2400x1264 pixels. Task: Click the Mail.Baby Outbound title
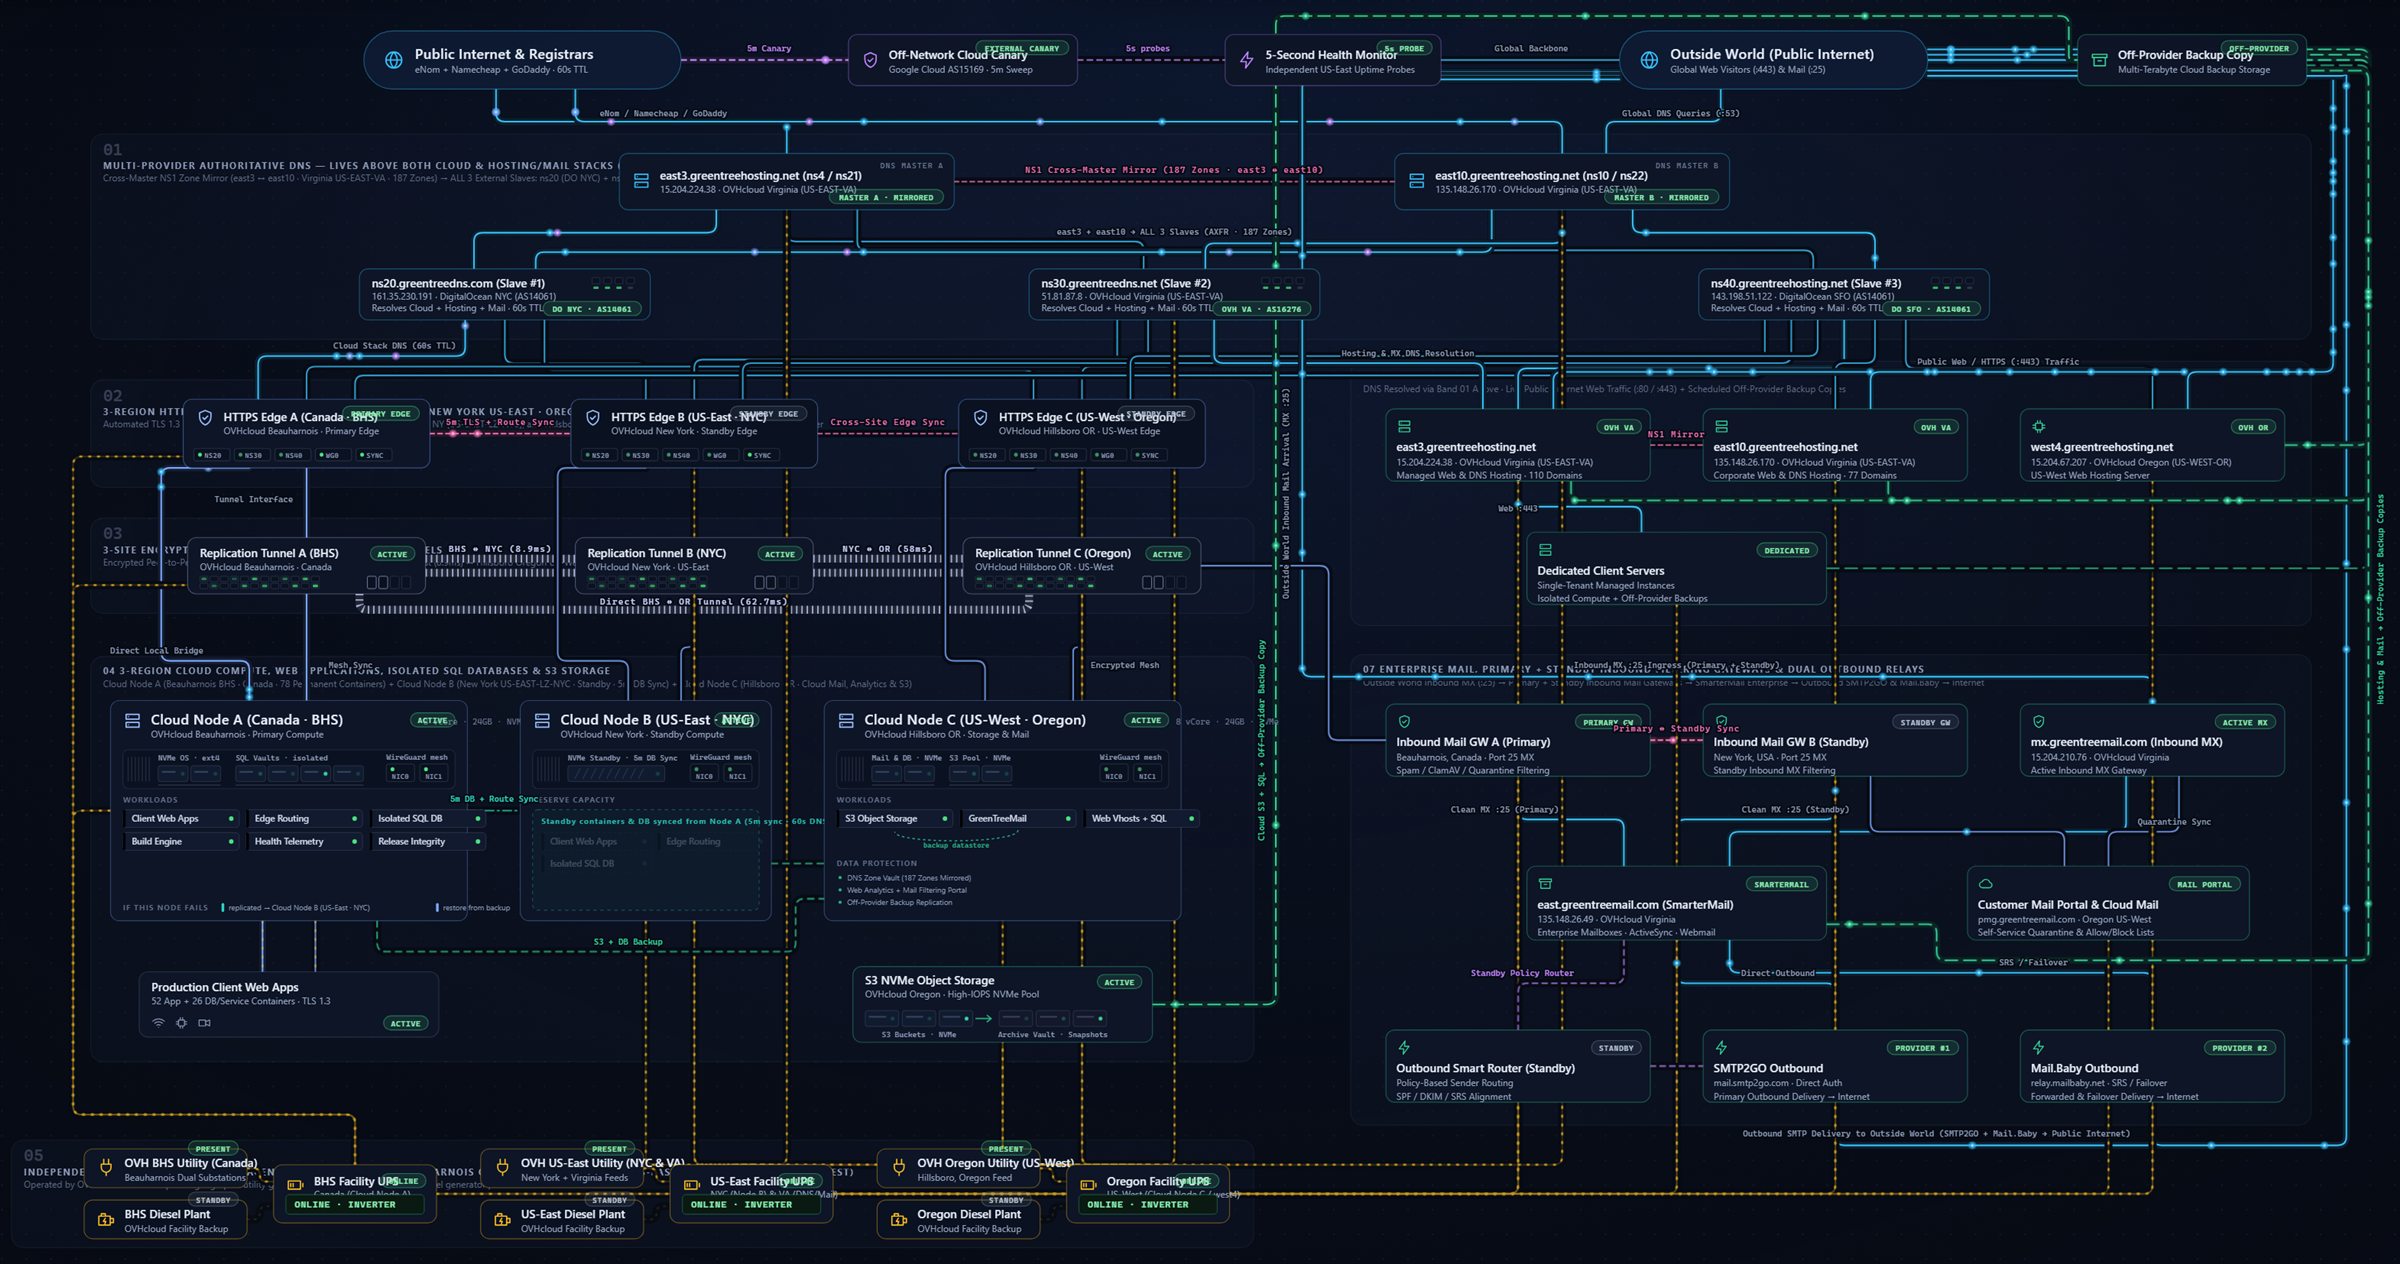(2084, 1068)
